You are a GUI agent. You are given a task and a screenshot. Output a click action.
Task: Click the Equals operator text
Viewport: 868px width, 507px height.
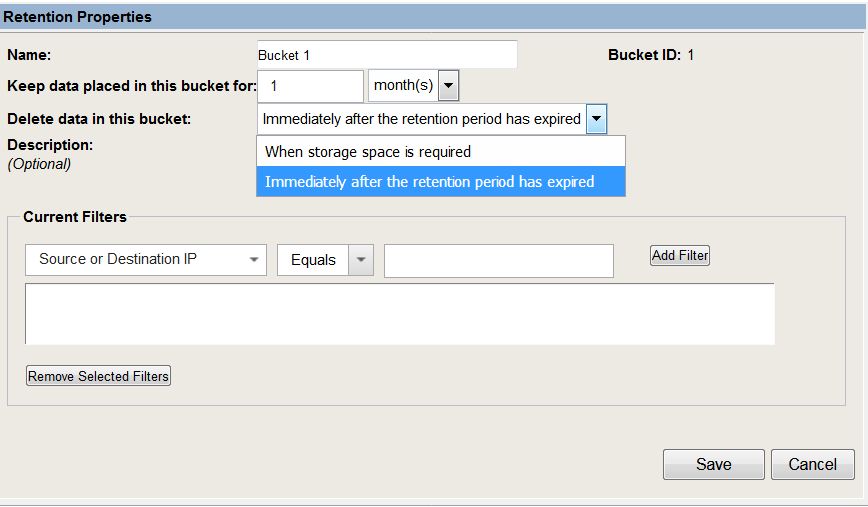[x=313, y=260]
